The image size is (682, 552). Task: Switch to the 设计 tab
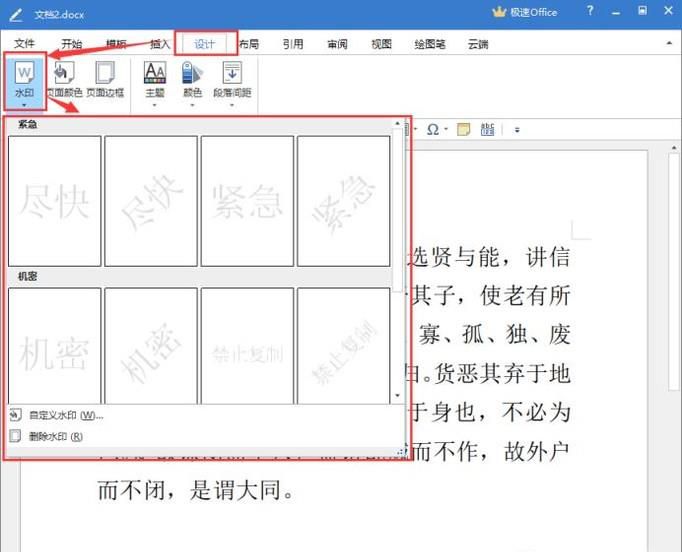tap(204, 44)
